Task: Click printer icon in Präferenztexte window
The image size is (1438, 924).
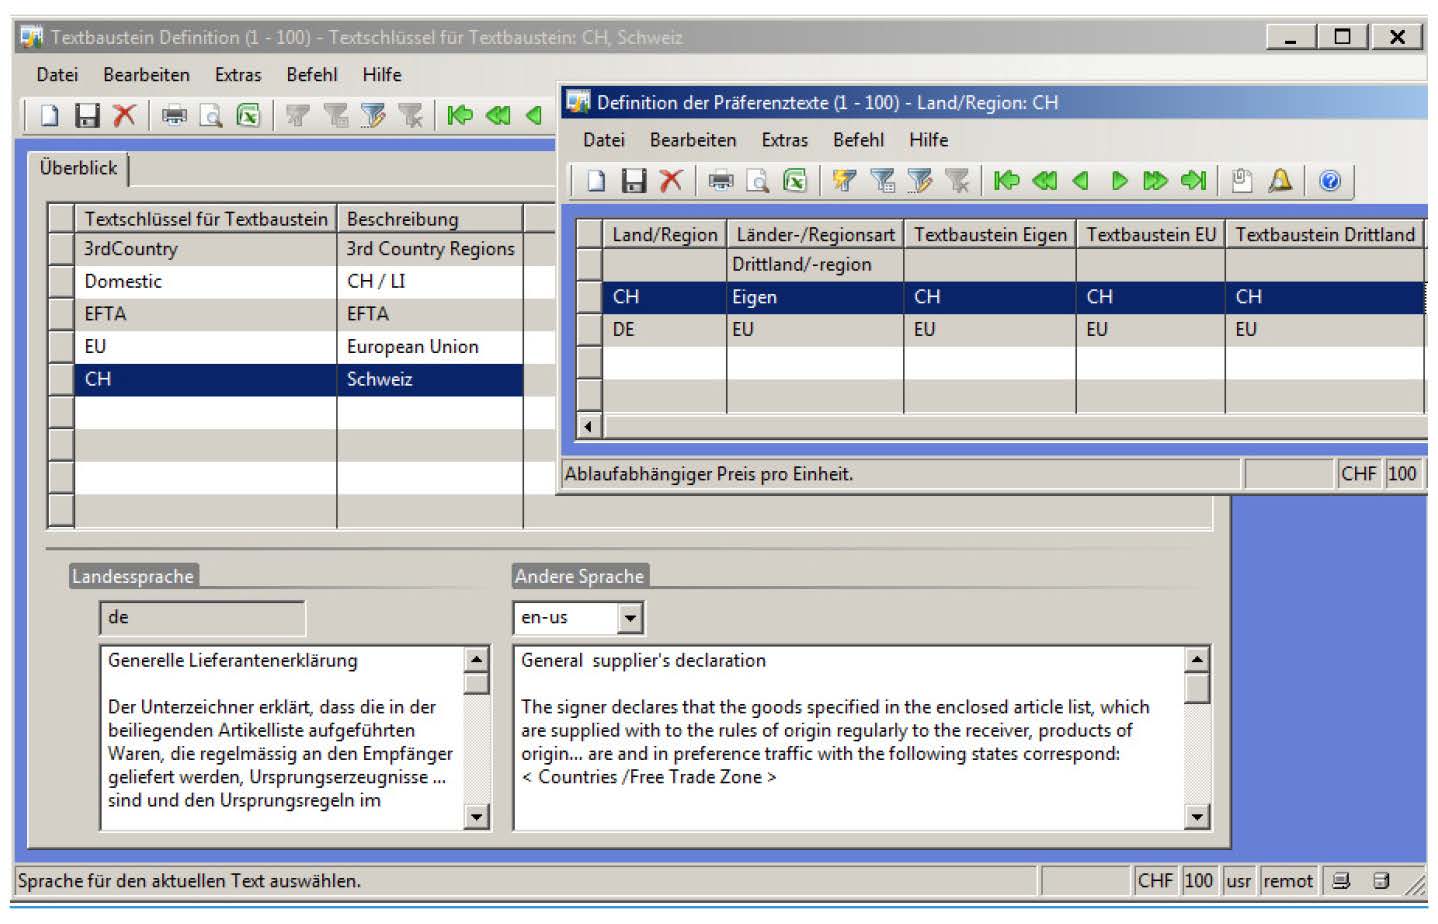Action: pyautogui.click(x=721, y=180)
